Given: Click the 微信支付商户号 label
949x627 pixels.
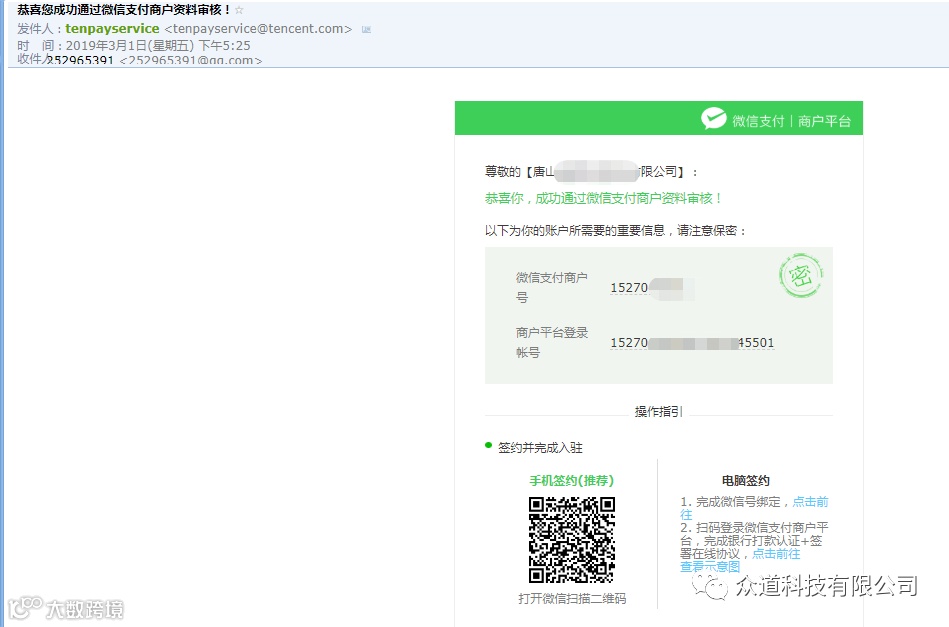Looking at the screenshot, I should [x=551, y=287].
